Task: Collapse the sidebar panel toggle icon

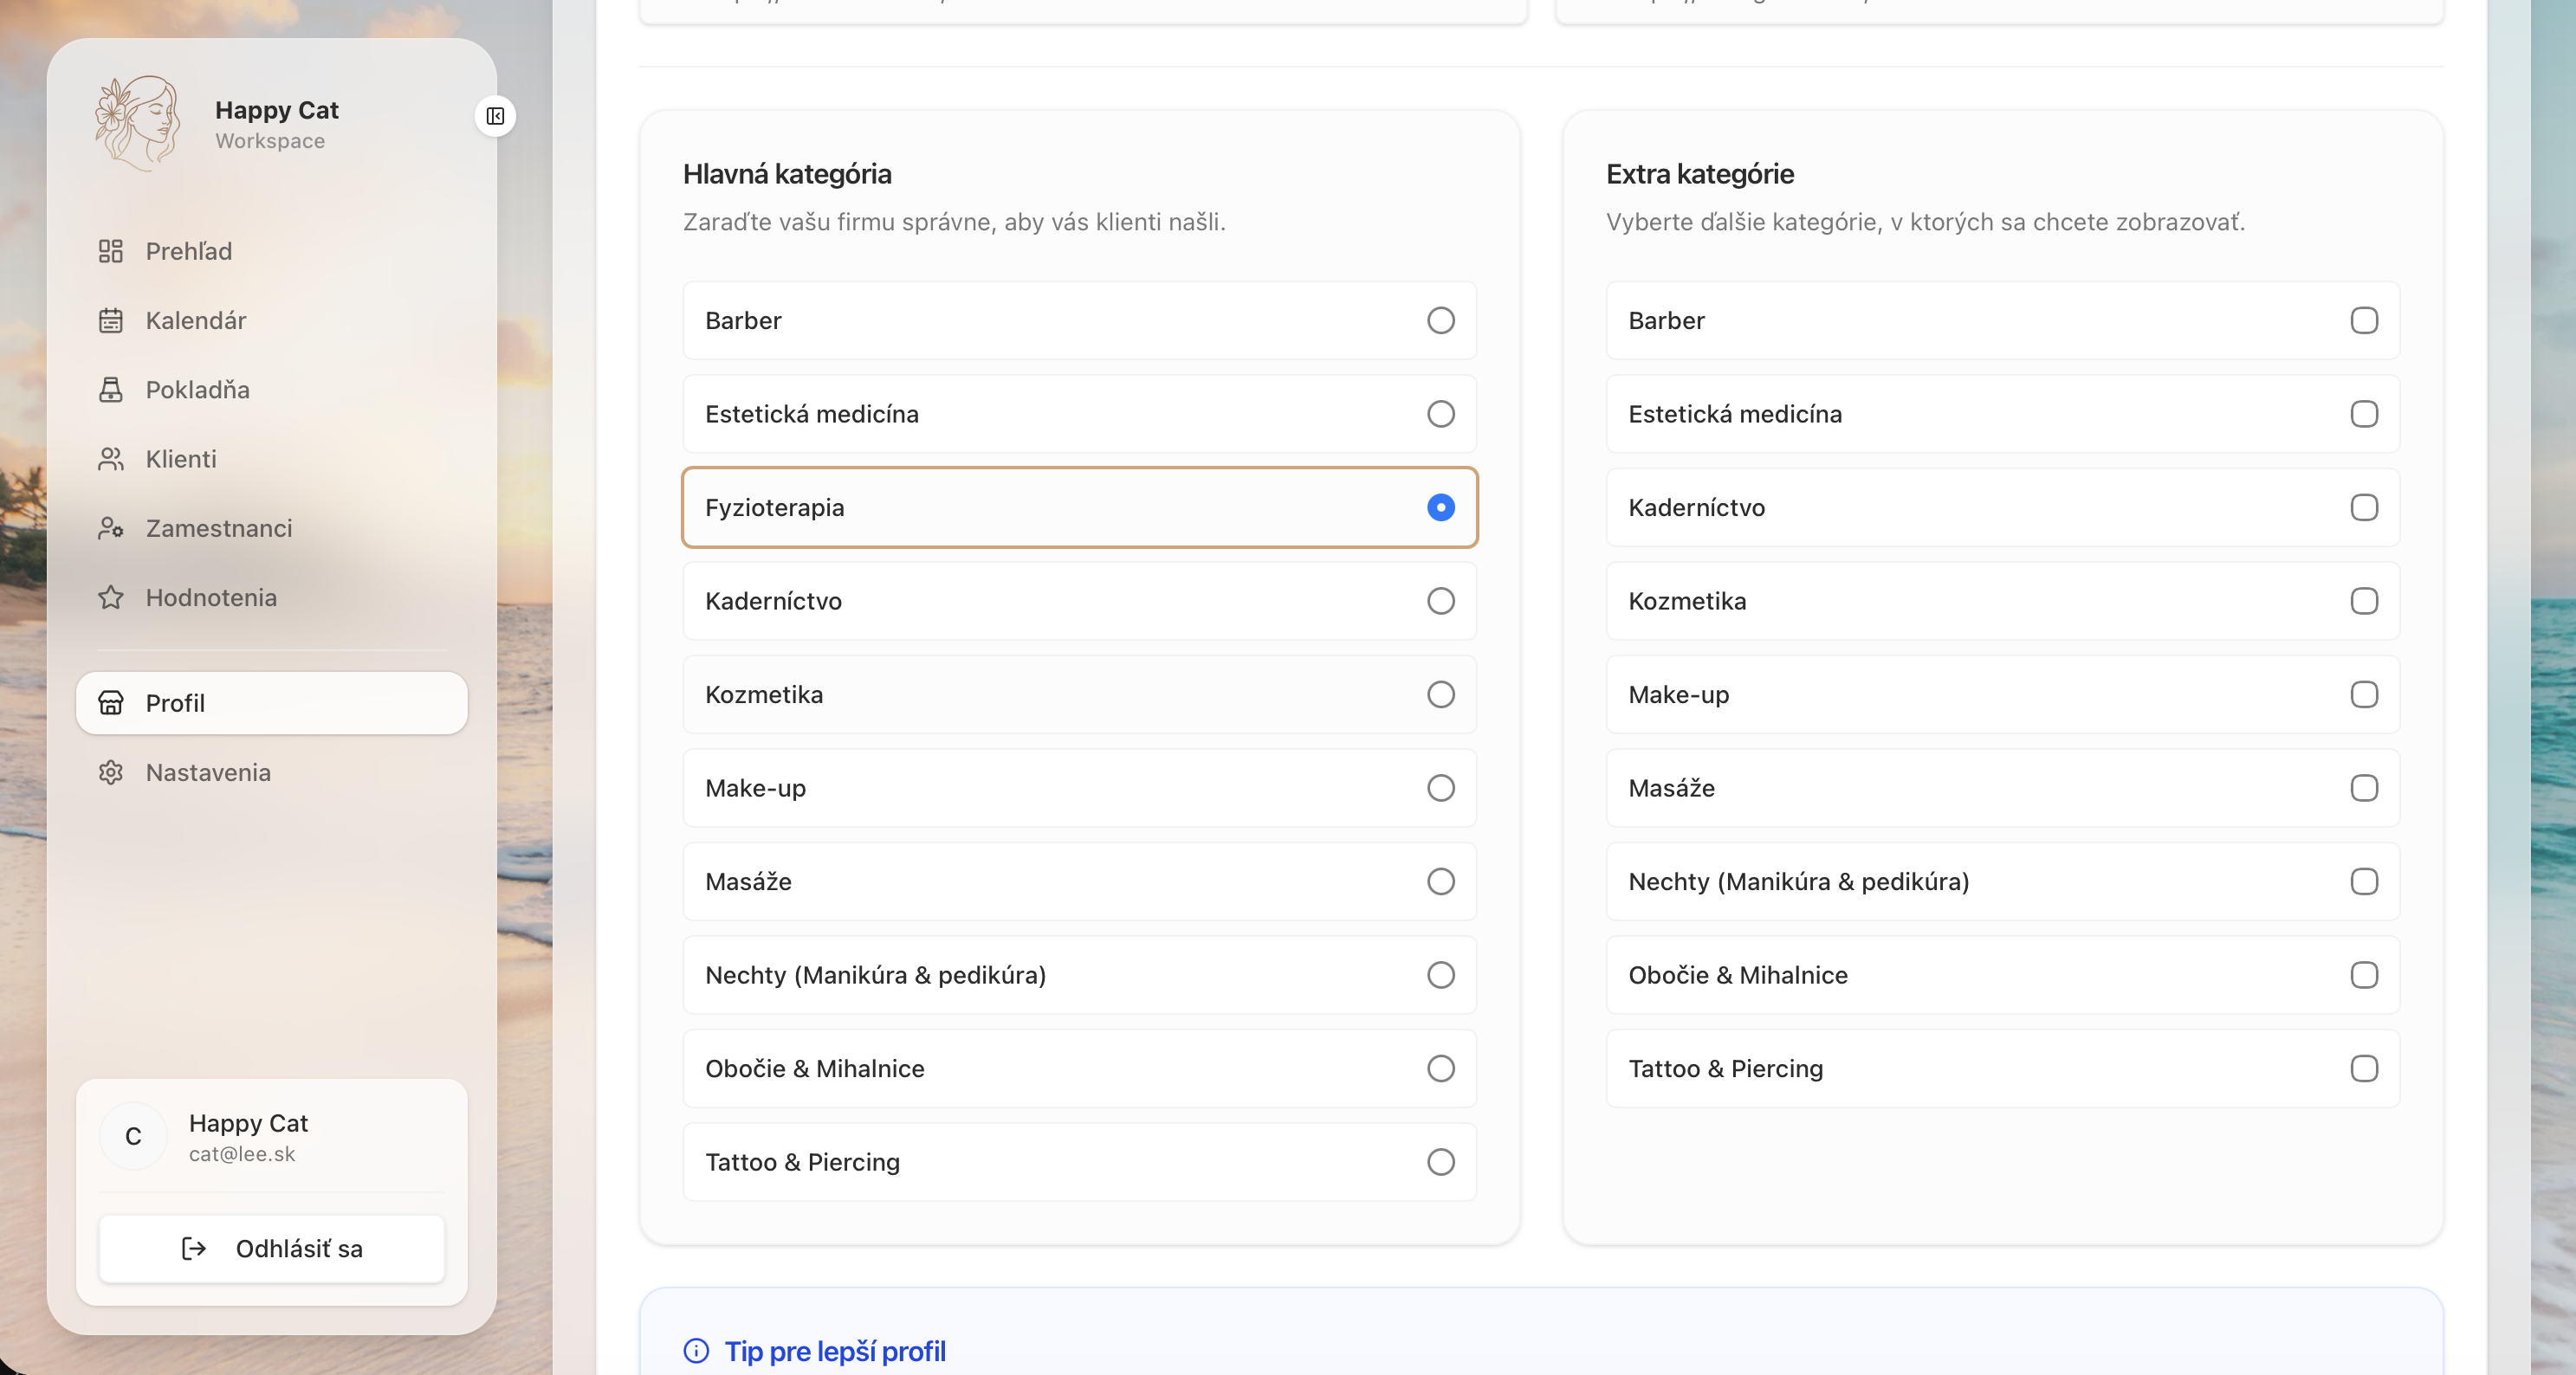Action: pyautogui.click(x=495, y=116)
